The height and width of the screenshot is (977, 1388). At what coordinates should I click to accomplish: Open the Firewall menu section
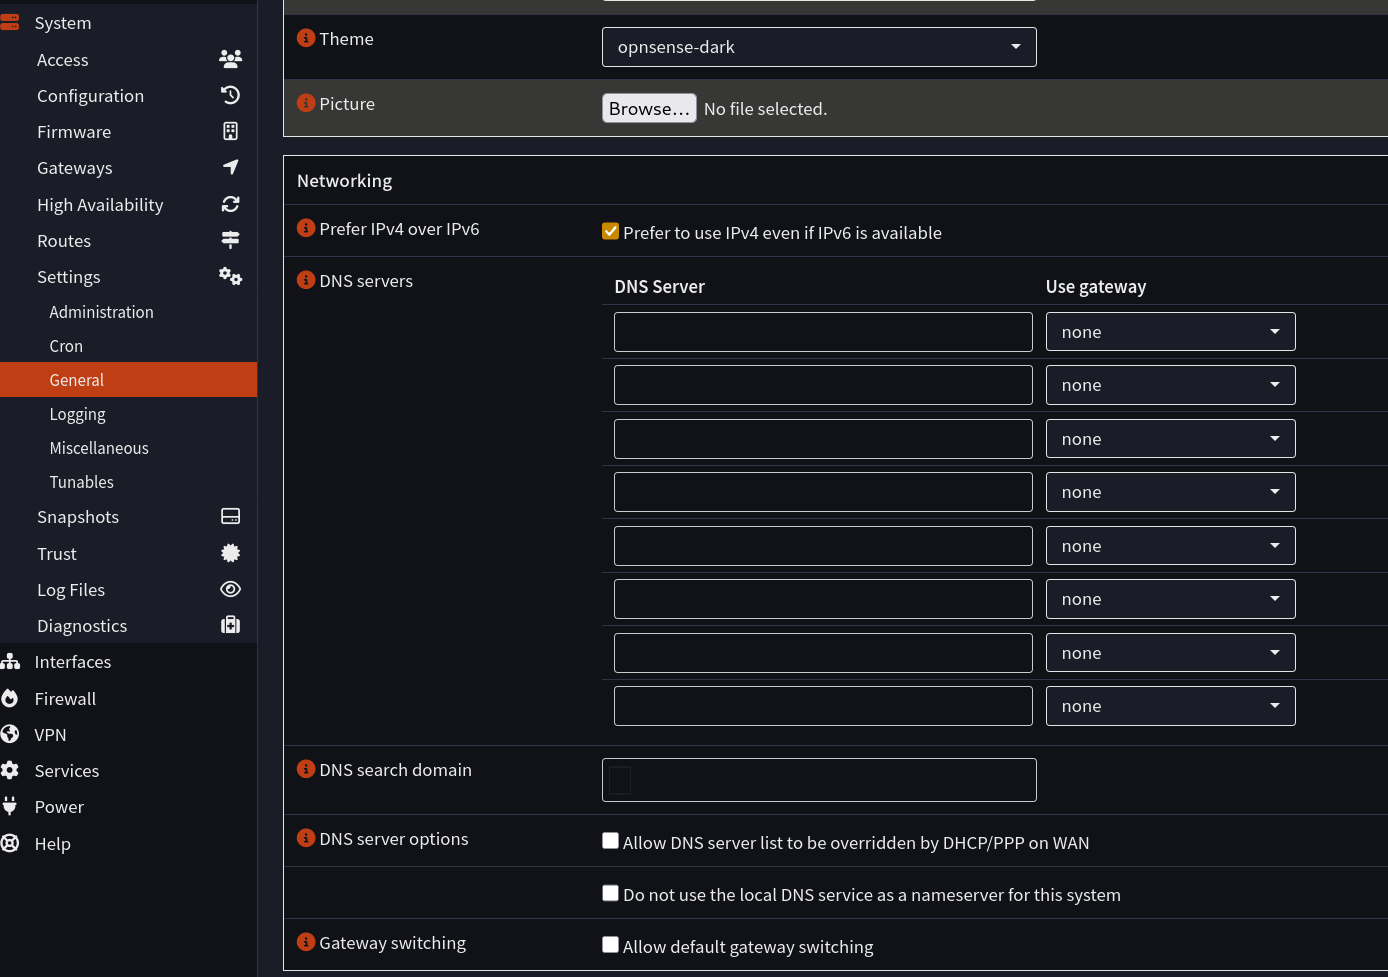pyautogui.click(x=65, y=699)
